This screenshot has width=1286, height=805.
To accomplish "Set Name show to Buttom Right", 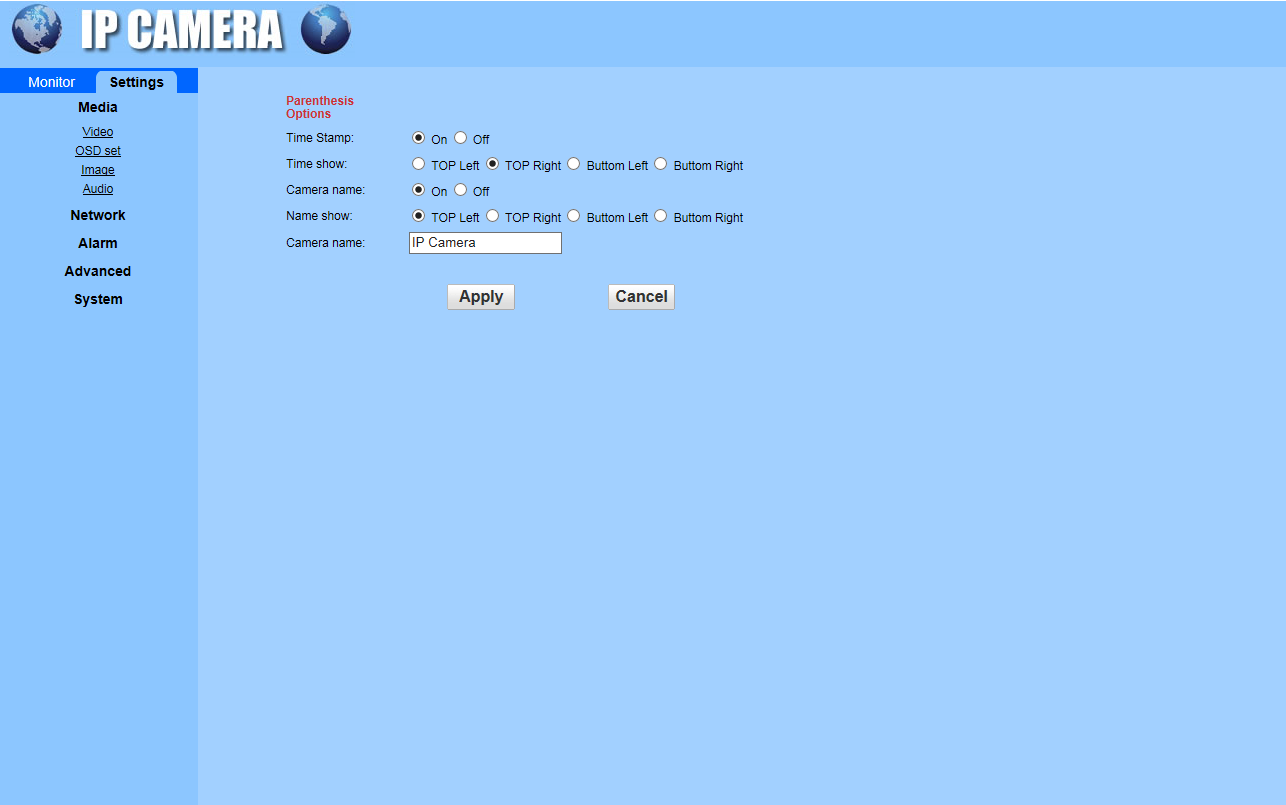I will (661, 216).
